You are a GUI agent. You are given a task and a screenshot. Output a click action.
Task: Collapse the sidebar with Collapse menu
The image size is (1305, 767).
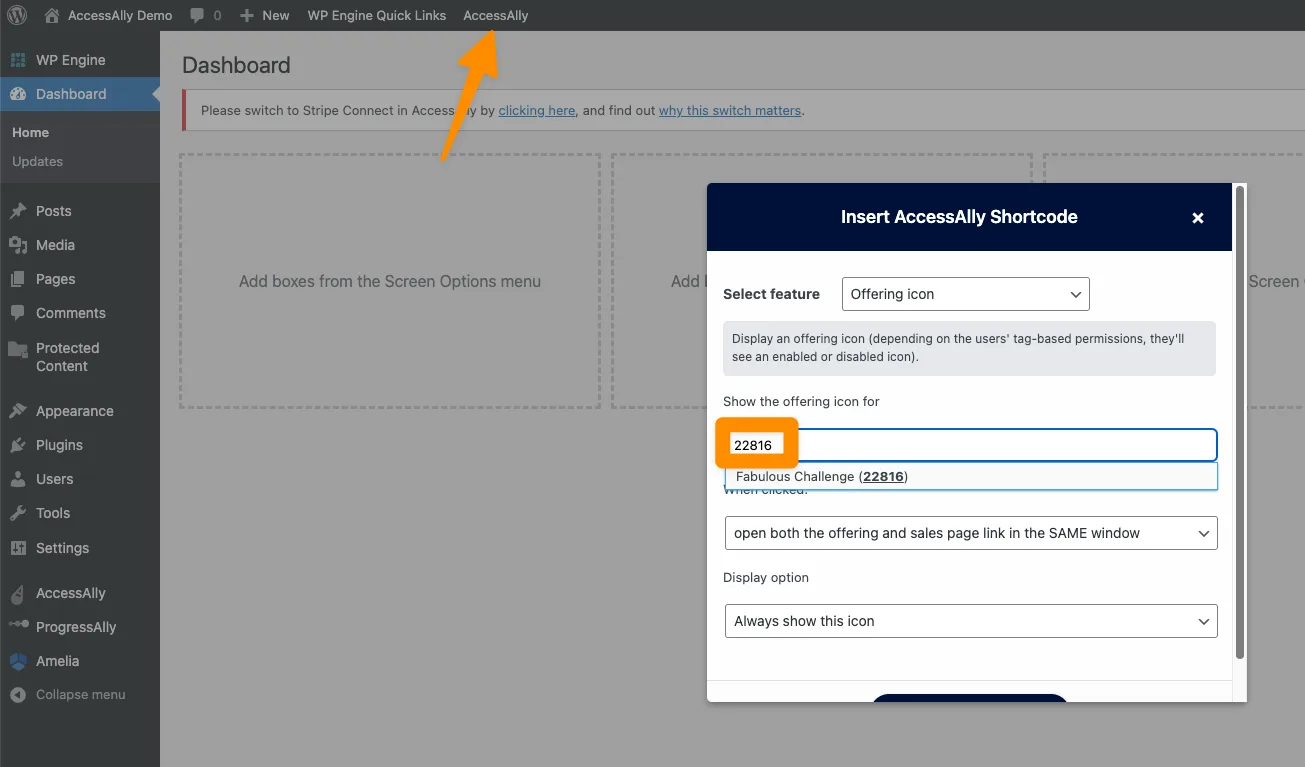tap(80, 695)
